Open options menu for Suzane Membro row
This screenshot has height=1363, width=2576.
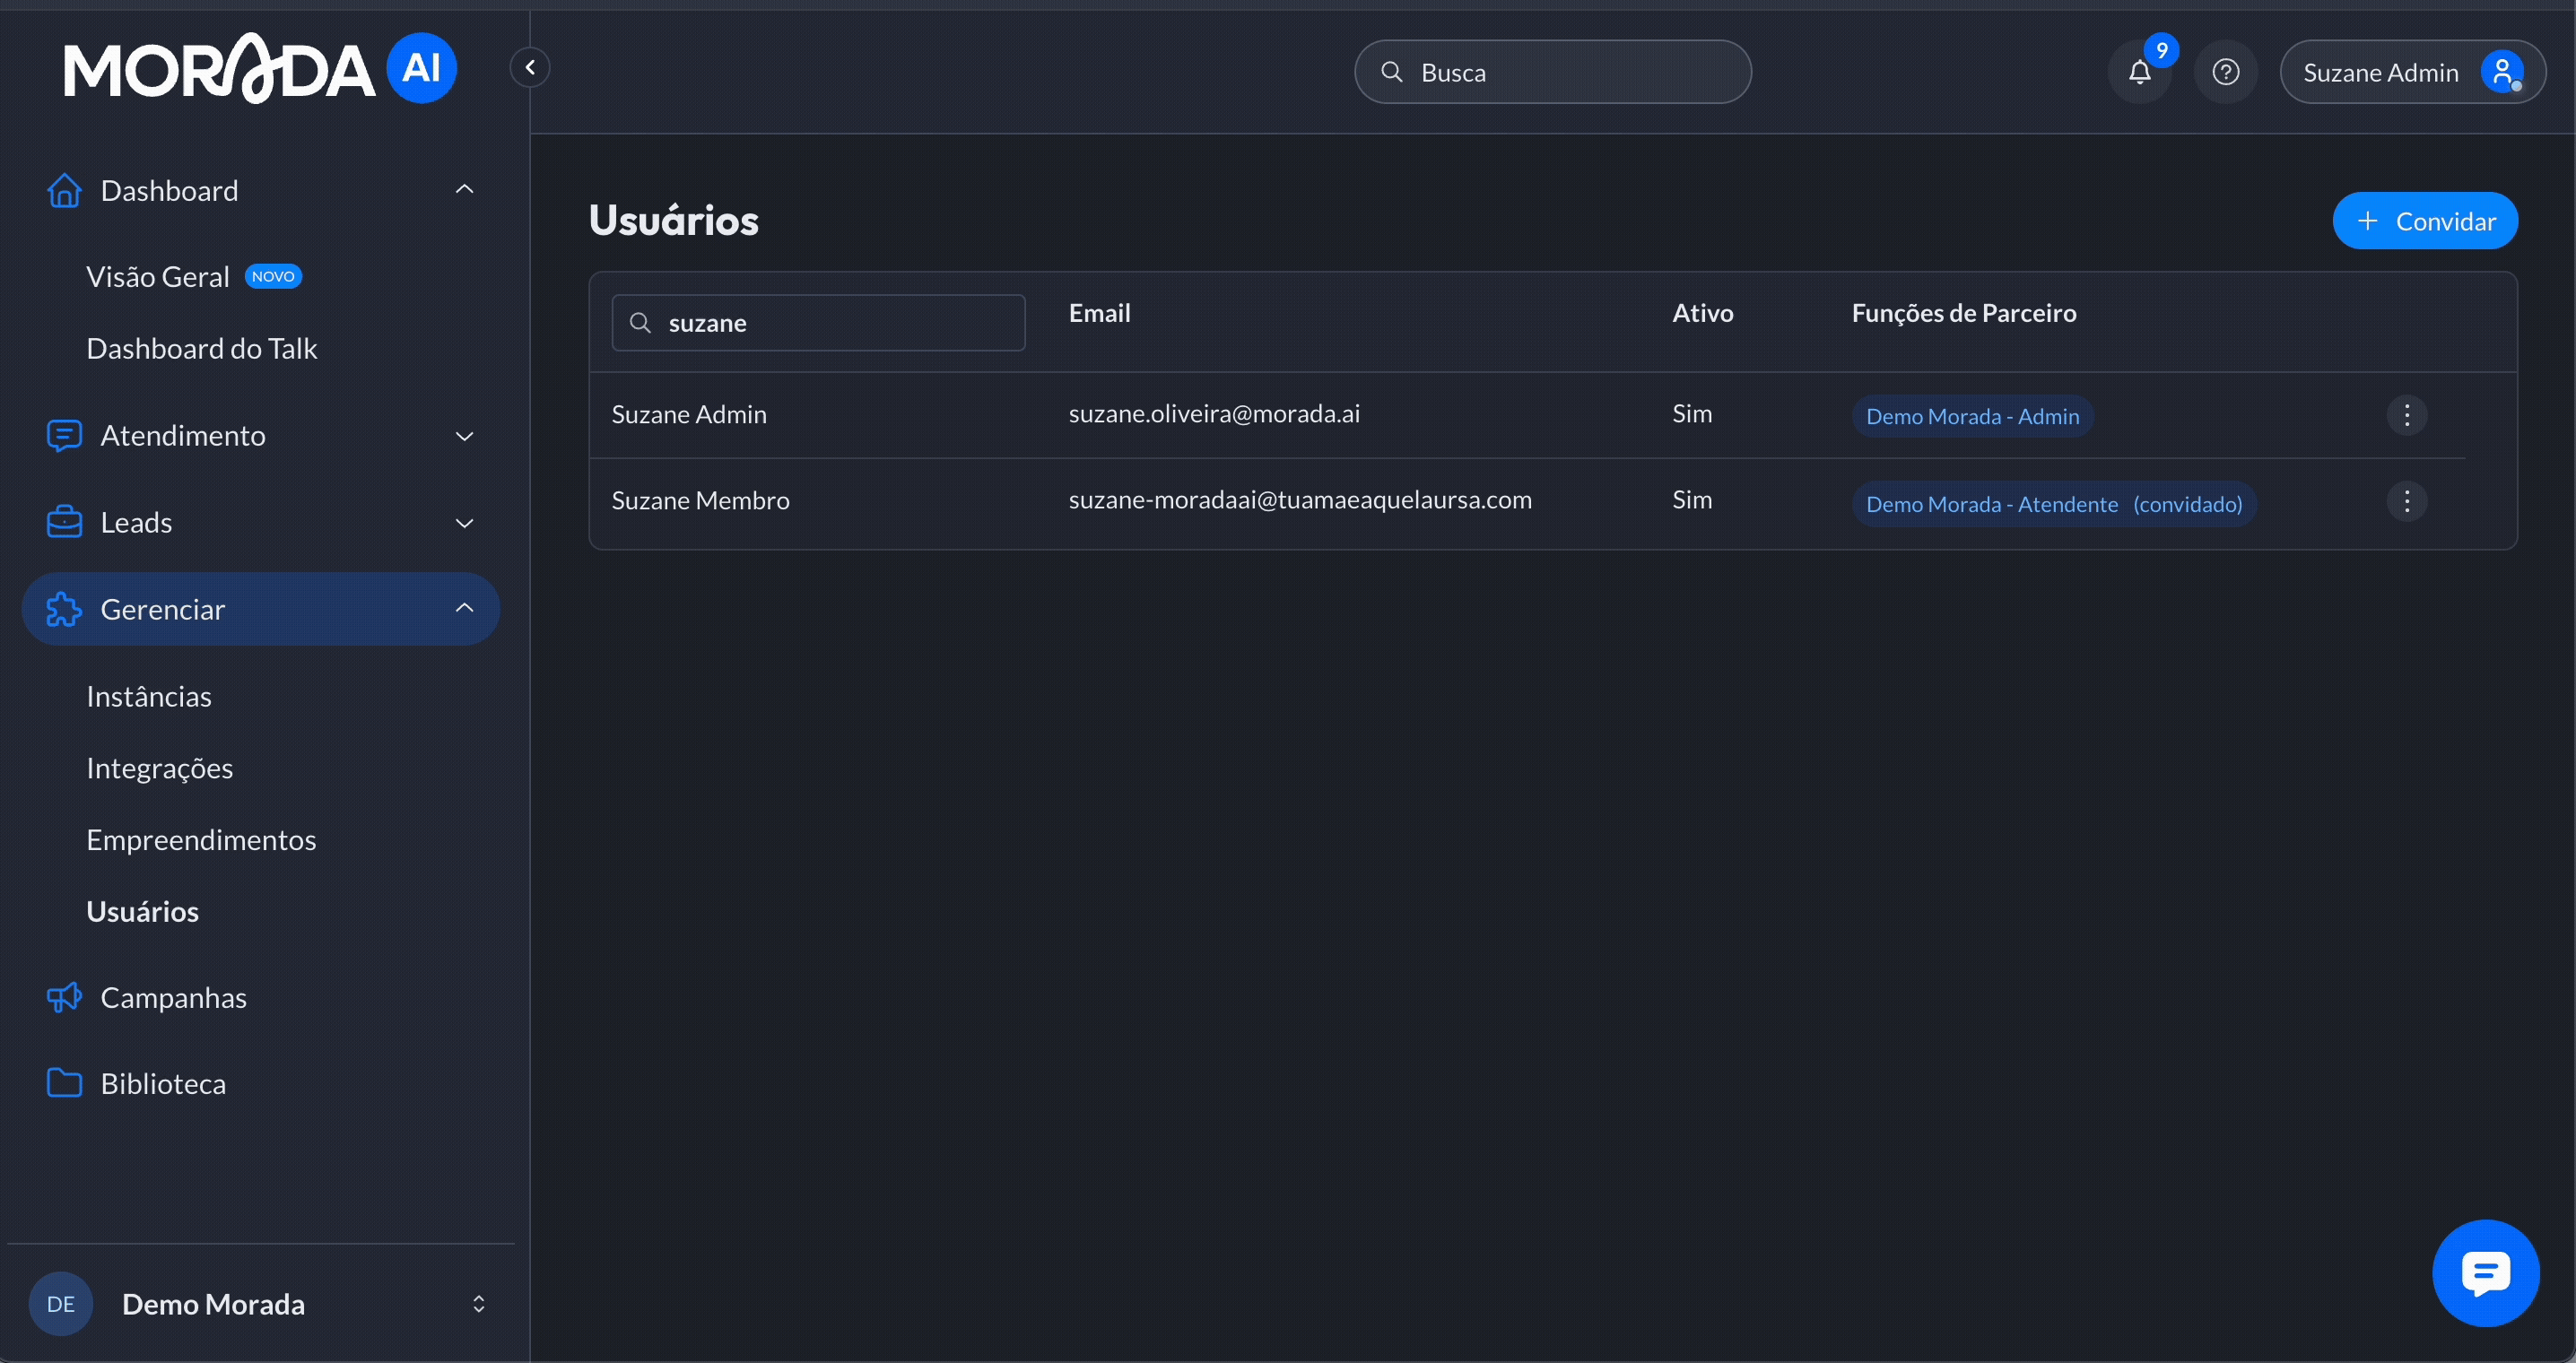point(2406,501)
